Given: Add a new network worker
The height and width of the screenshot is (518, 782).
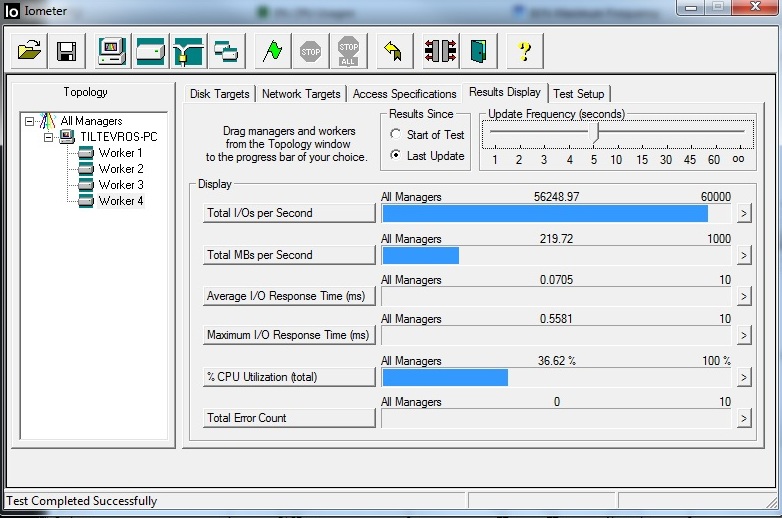Looking at the screenshot, I should click(189, 51).
